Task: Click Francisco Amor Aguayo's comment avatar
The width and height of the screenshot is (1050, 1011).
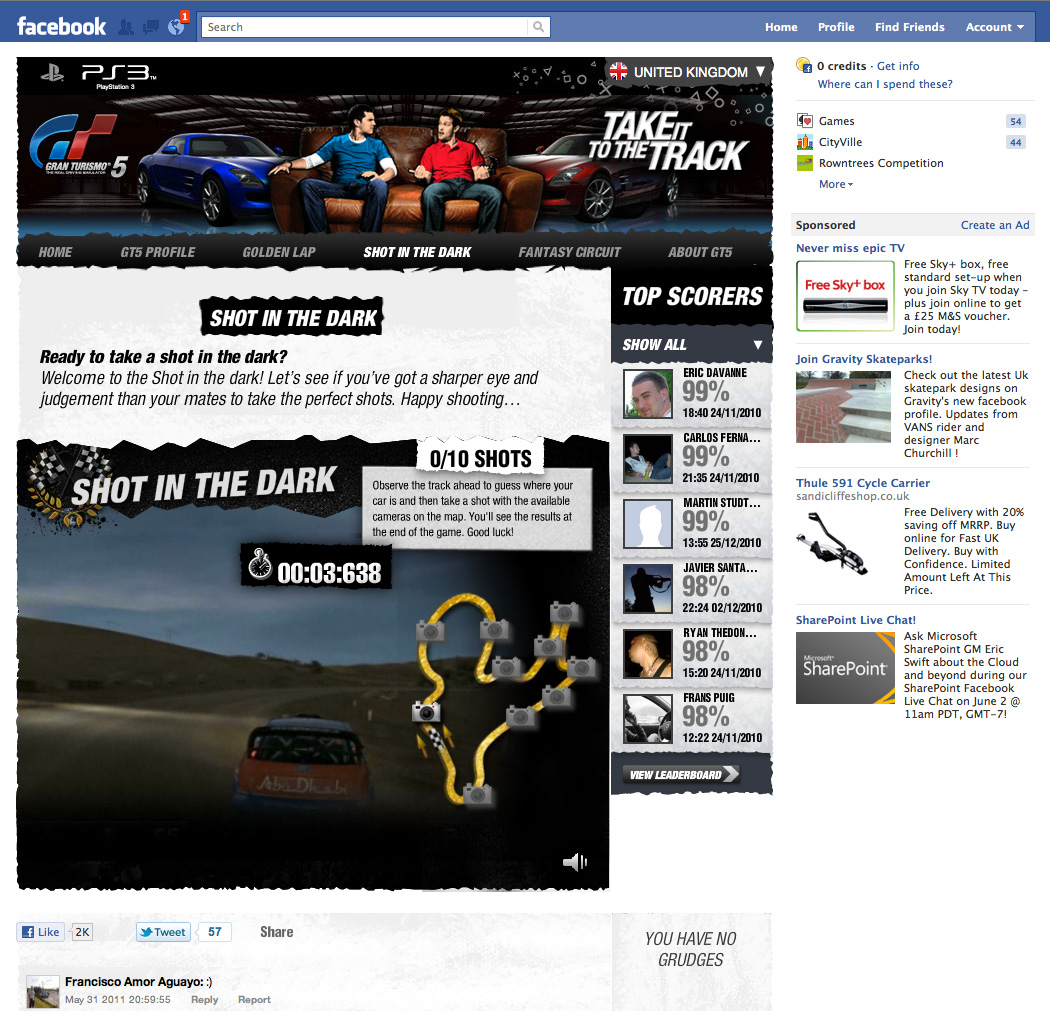Action: pyautogui.click(x=43, y=992)
